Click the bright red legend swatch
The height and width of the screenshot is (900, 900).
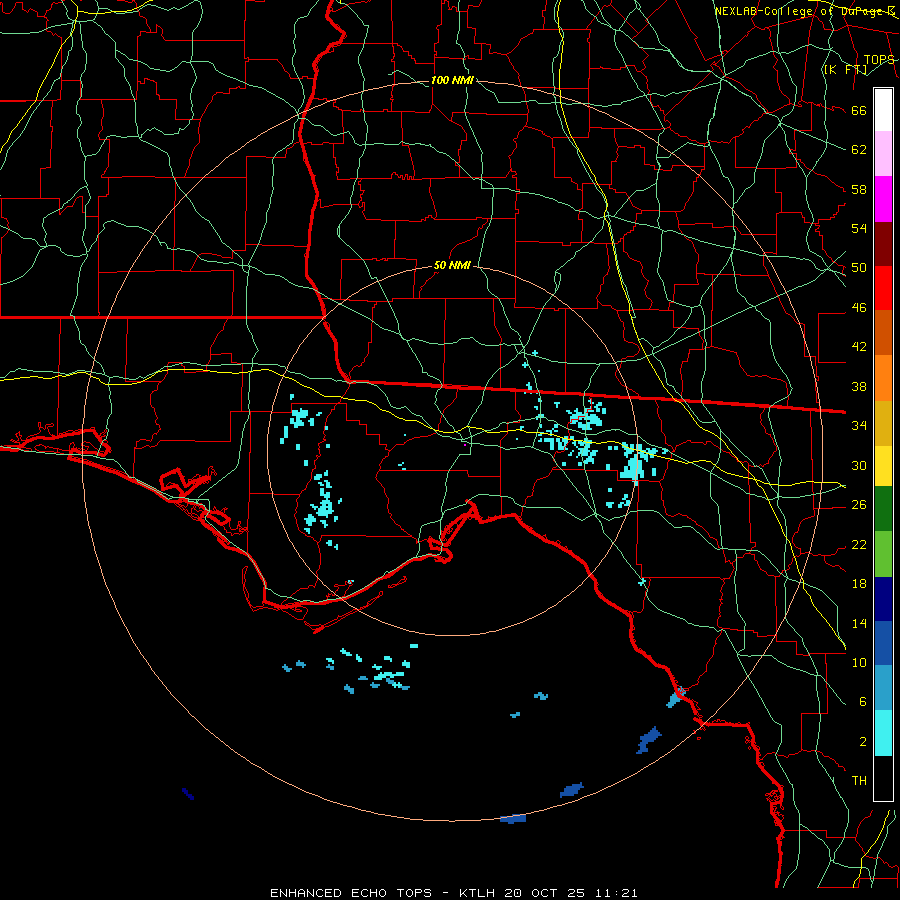(x=883, y=288)
